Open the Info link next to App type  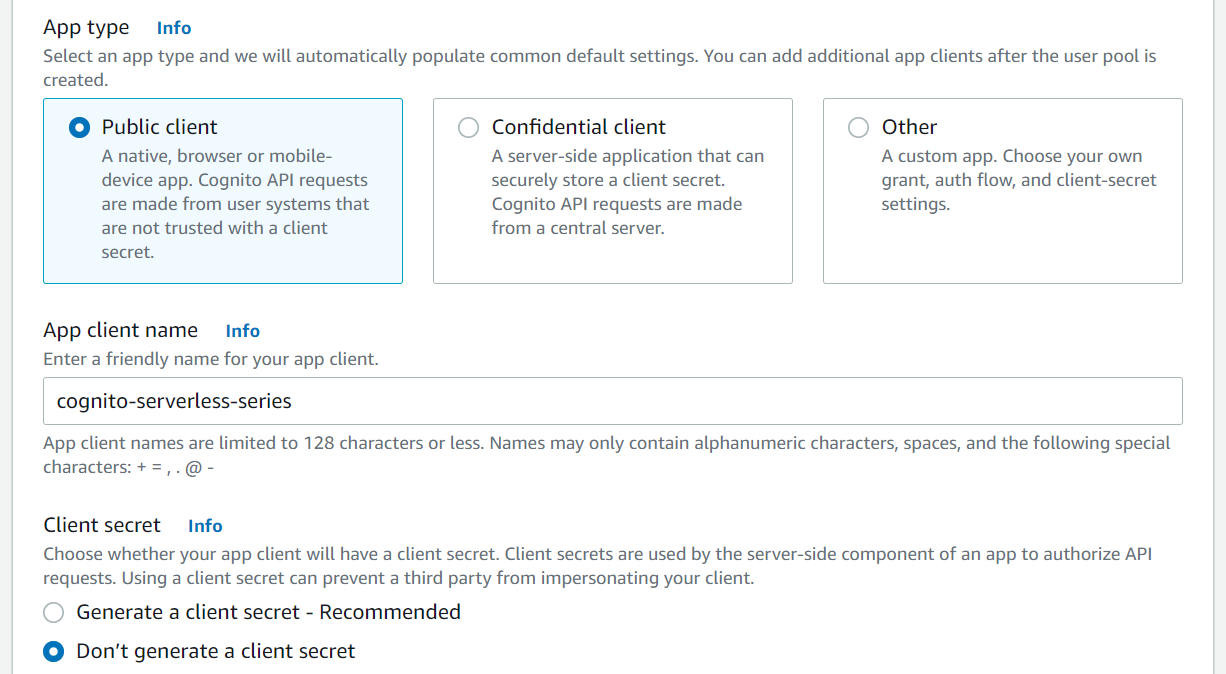173,28
